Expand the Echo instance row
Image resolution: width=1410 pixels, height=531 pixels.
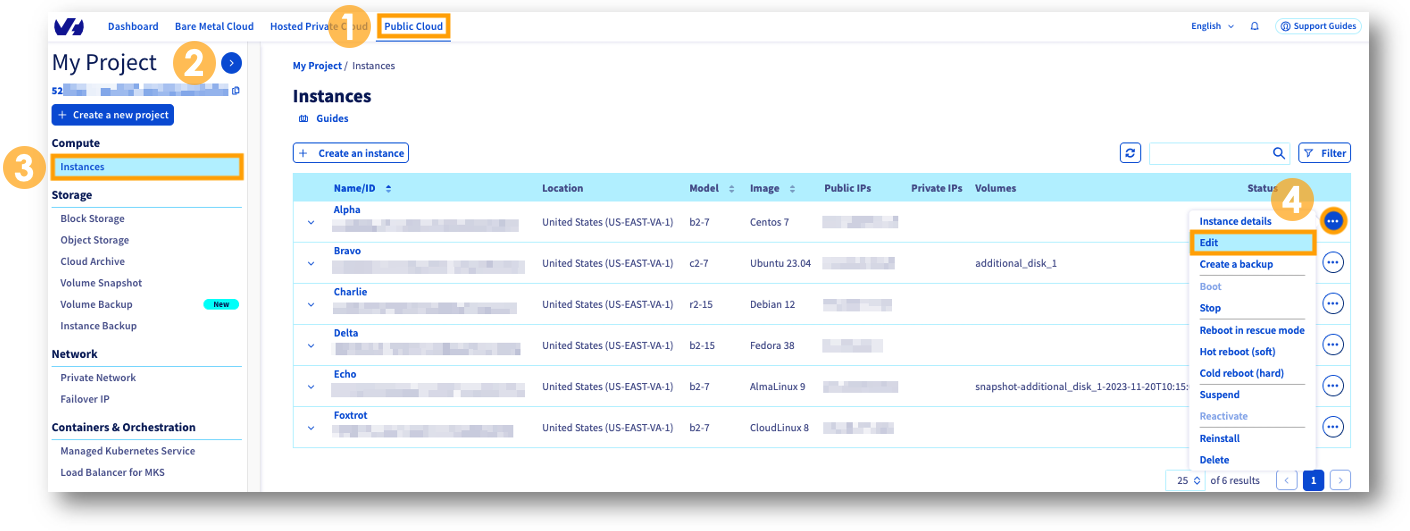pos(311,386)
